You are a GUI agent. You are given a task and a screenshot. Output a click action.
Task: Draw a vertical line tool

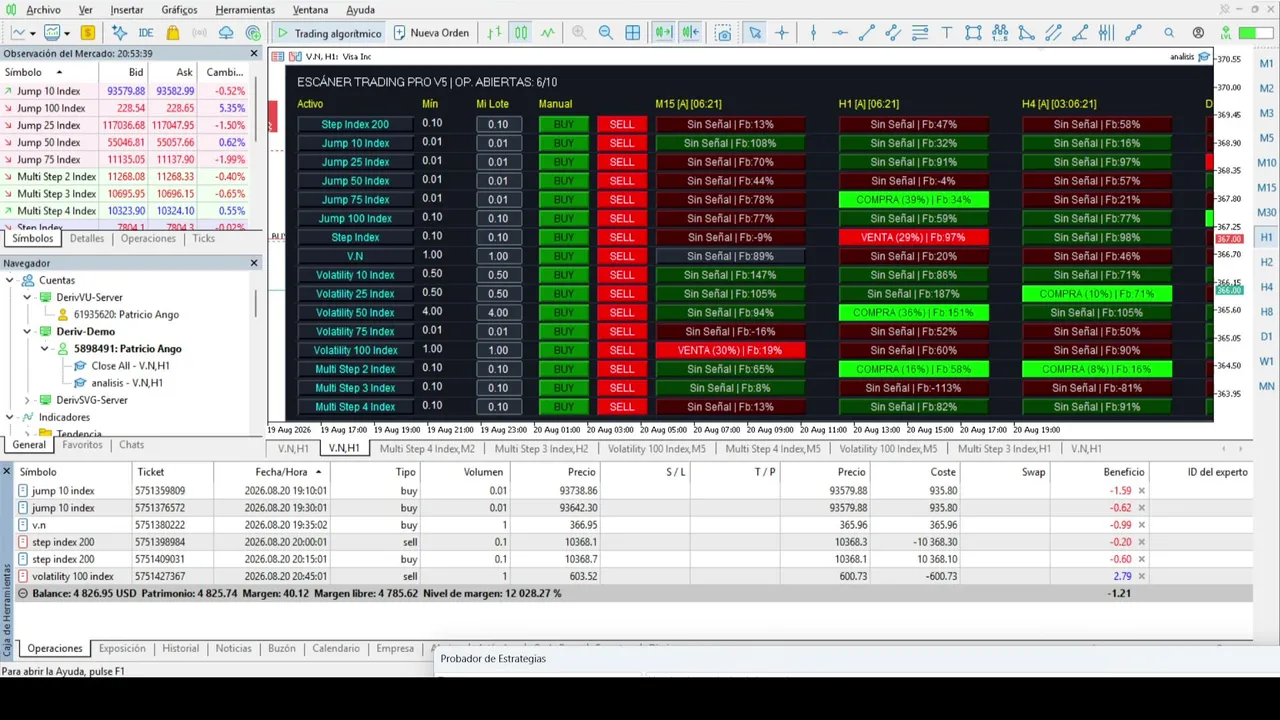pos(813,33)
